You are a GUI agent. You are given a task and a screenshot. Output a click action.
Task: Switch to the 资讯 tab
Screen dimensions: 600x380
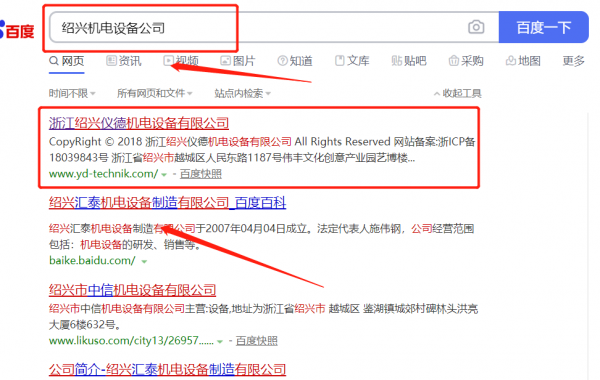point(124,61)
